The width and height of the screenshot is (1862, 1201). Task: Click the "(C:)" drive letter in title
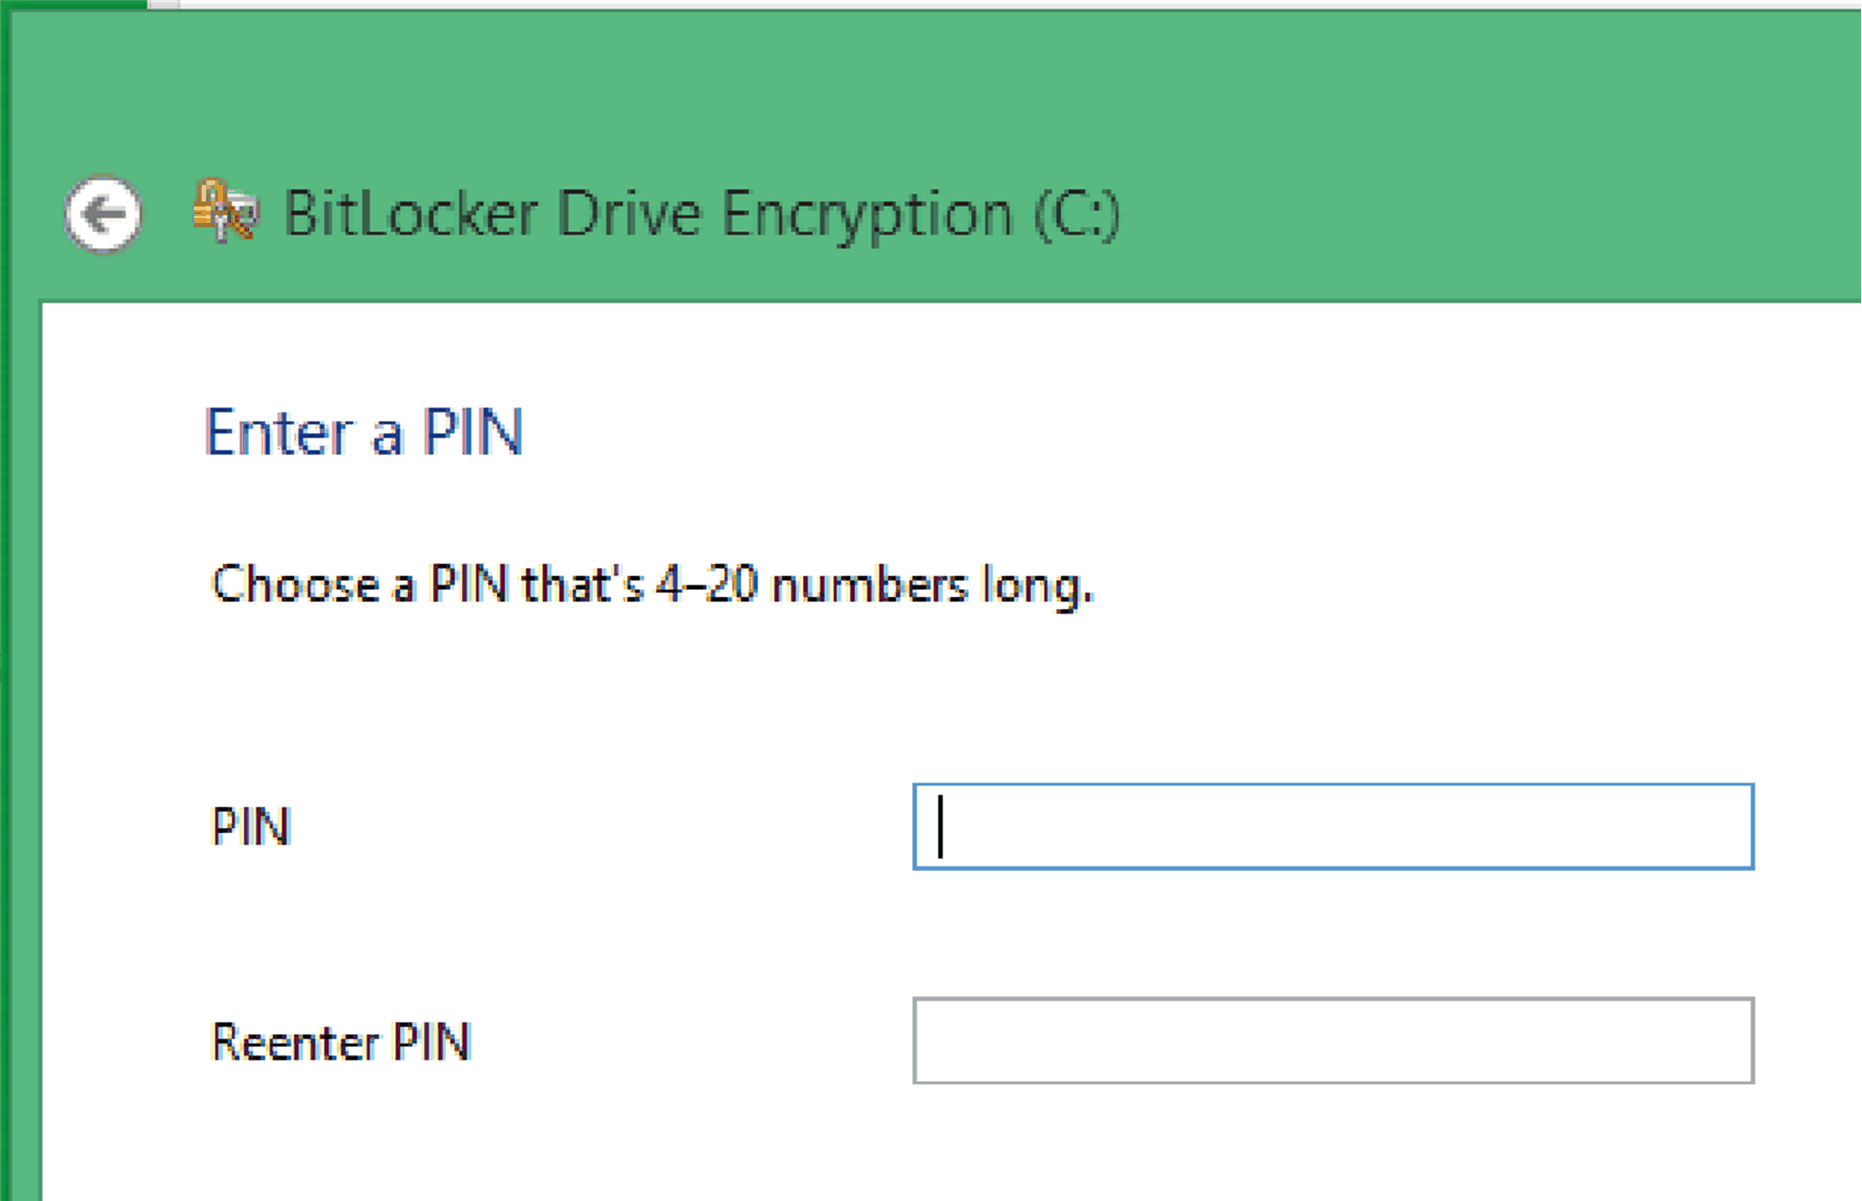coord(1076,214)
